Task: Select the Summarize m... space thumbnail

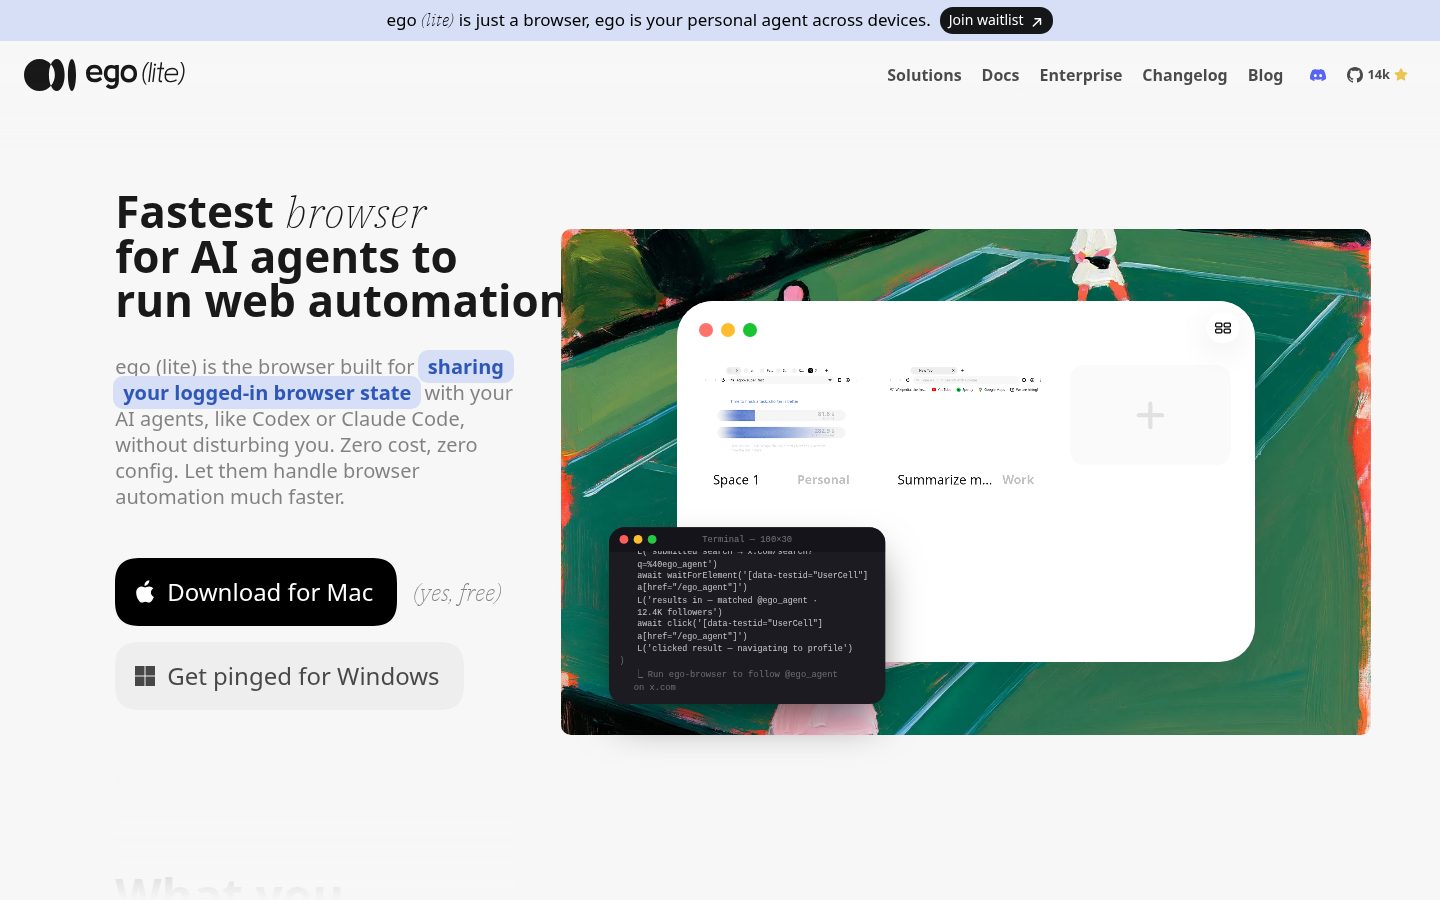Action: point(965,413)
